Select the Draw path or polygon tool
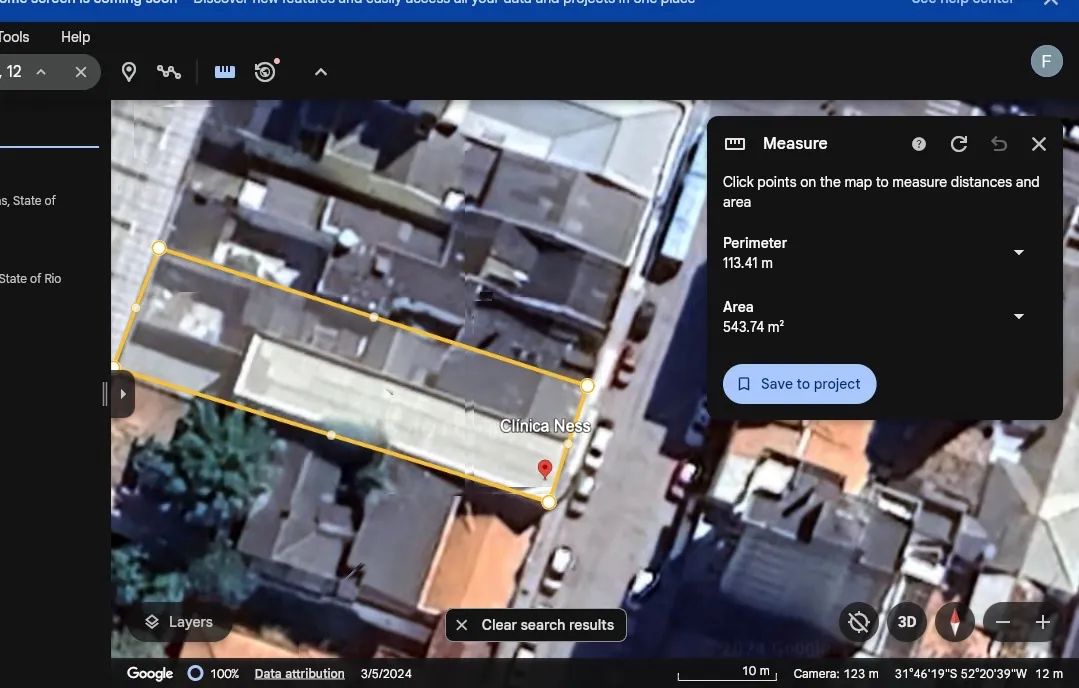1079x688 pixels. click(169, 72)
